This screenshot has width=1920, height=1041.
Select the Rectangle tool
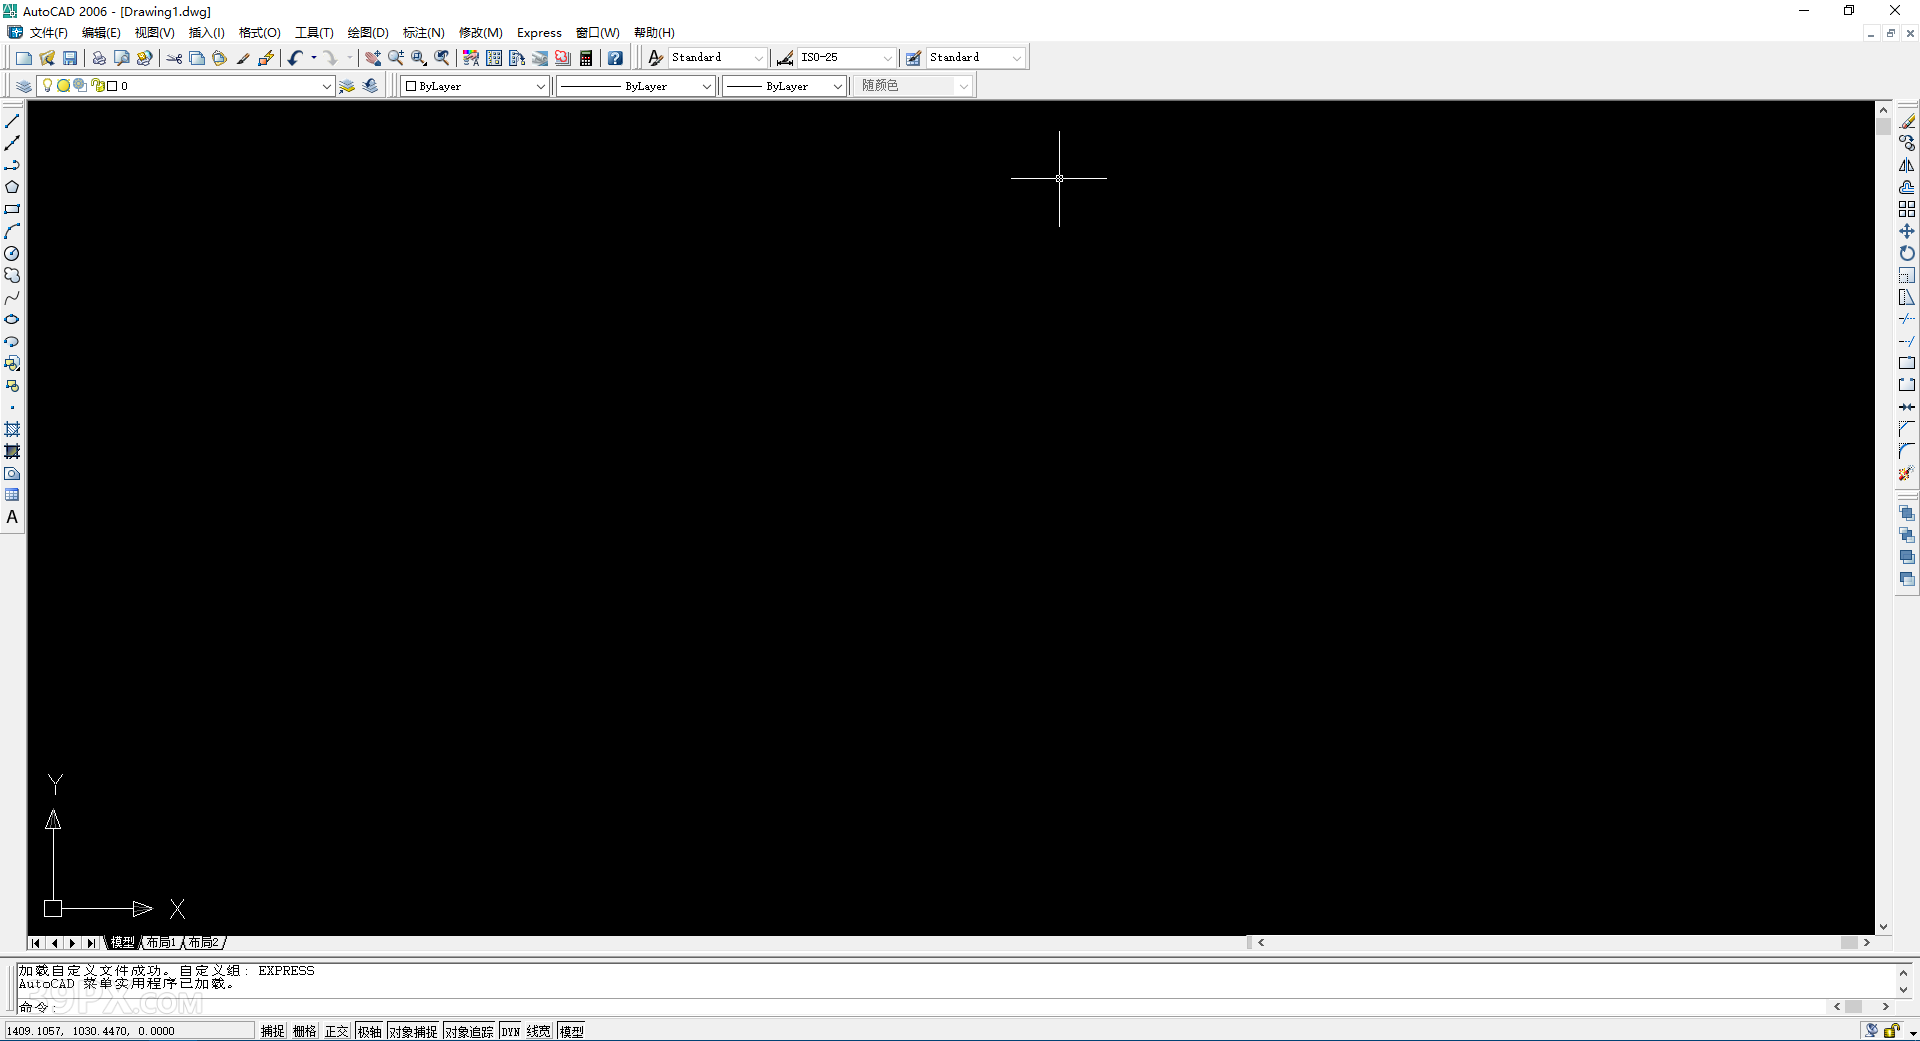pos(12,209)
